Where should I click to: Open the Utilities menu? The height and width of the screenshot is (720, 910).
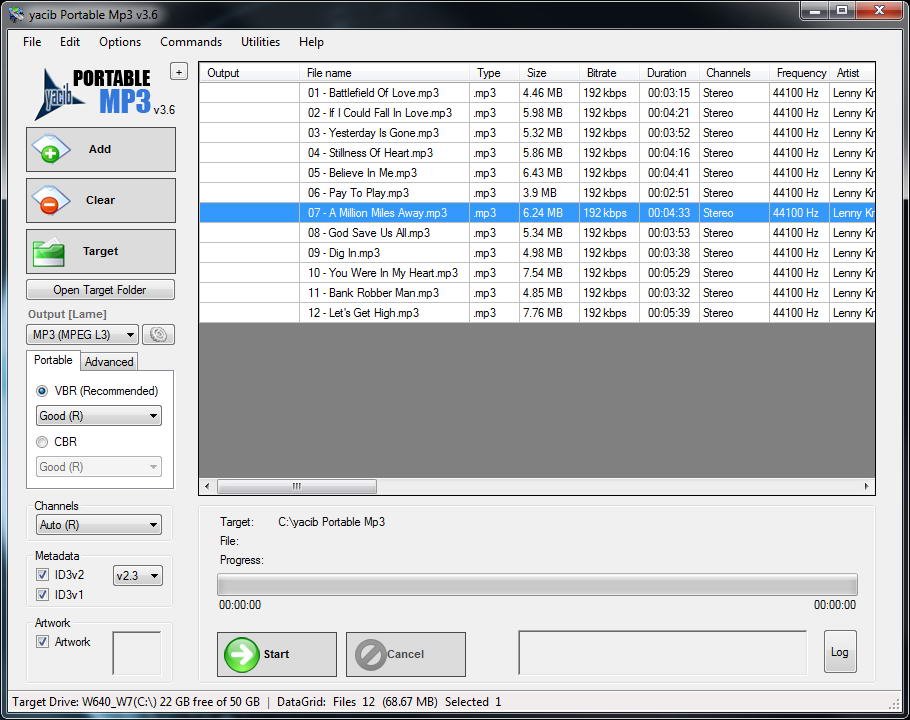coord(261,42)
